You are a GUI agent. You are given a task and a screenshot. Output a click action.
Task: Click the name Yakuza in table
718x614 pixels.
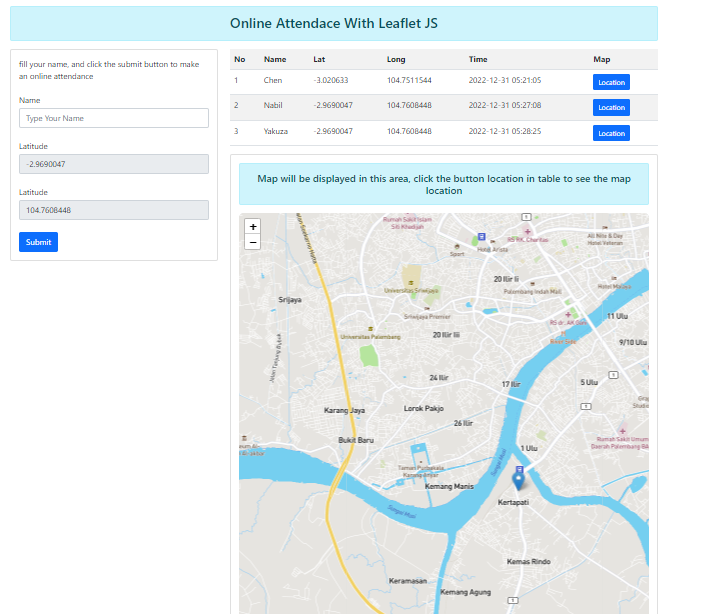click(276, 131)
